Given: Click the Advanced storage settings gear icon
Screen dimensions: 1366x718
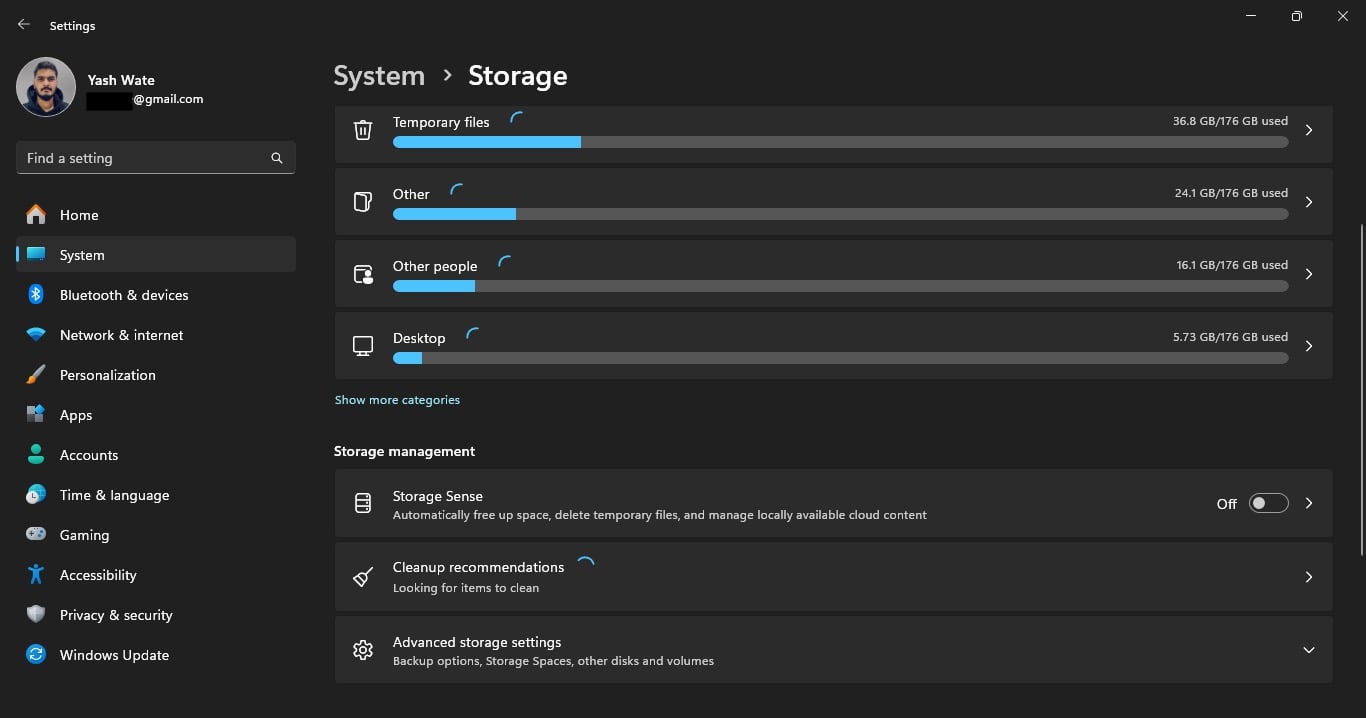Looking at the screenshot, I should [x=363, y=650].
